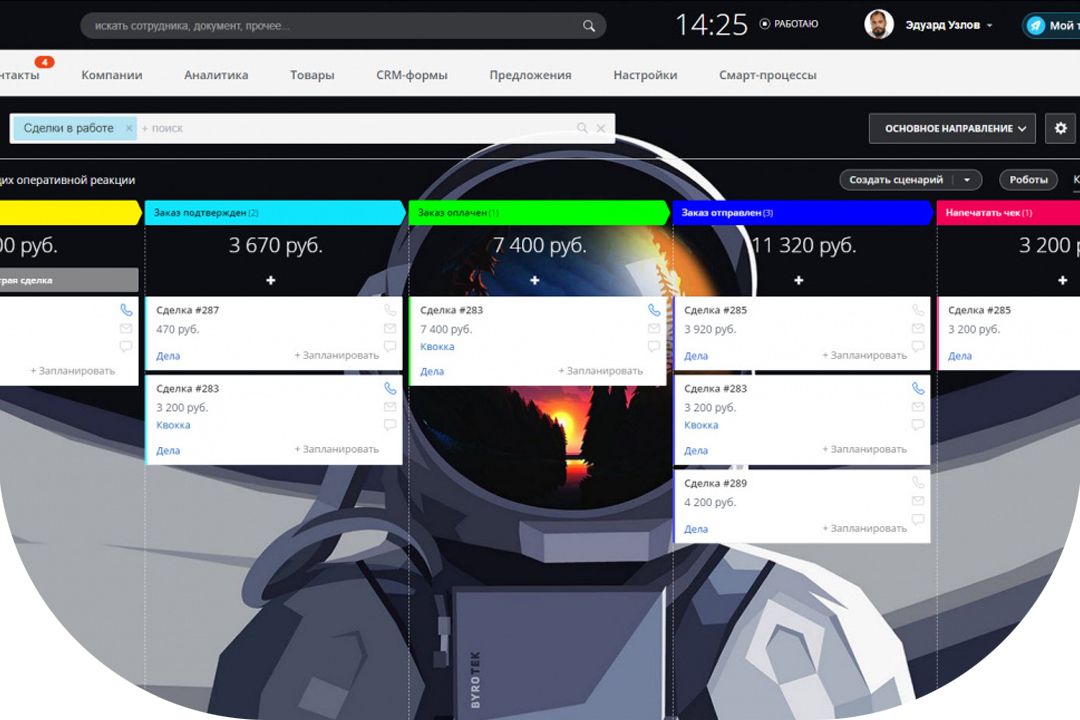Click the phone icon on deal #287 card
This screenshot has width=1080, height=720.
pyautogui.click(x=390, y=310)
